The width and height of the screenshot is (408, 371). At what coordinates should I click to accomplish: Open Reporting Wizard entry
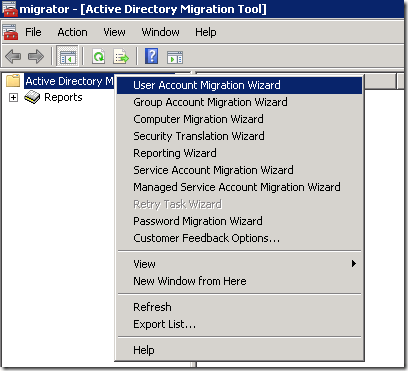tap(239, 153)
